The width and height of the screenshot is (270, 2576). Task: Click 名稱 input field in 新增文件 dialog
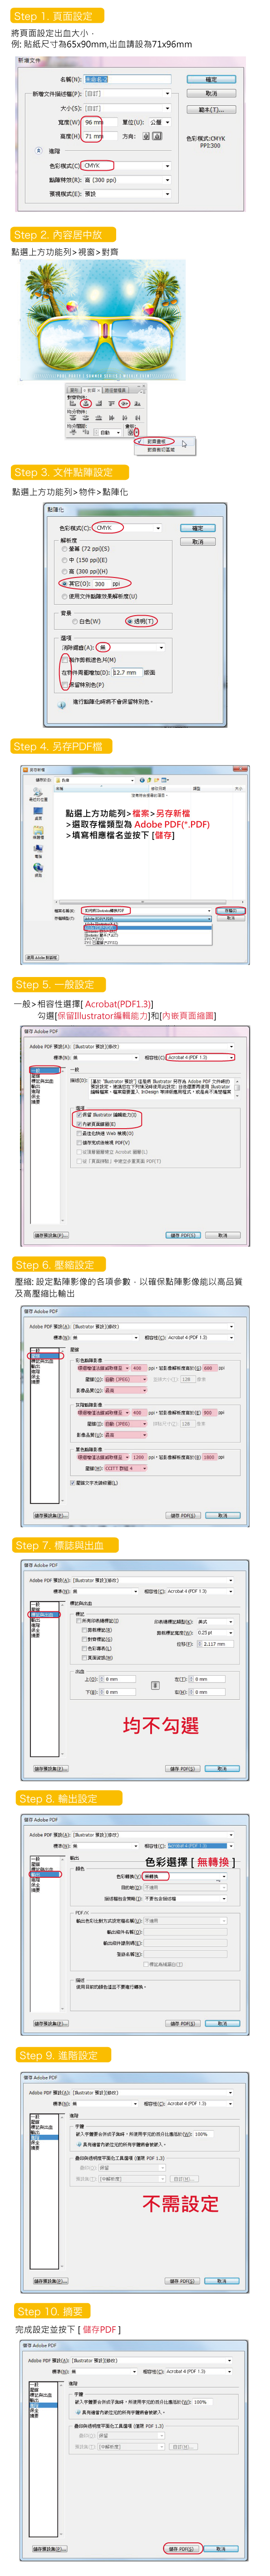(x=127, y=79)
